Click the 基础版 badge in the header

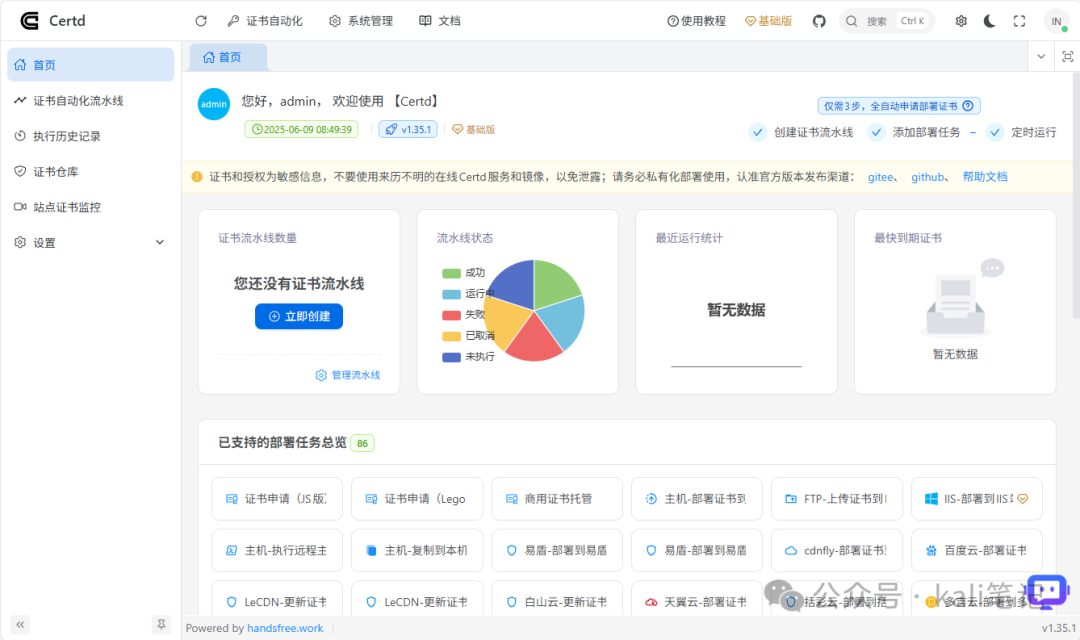click(x=768, y=21)
